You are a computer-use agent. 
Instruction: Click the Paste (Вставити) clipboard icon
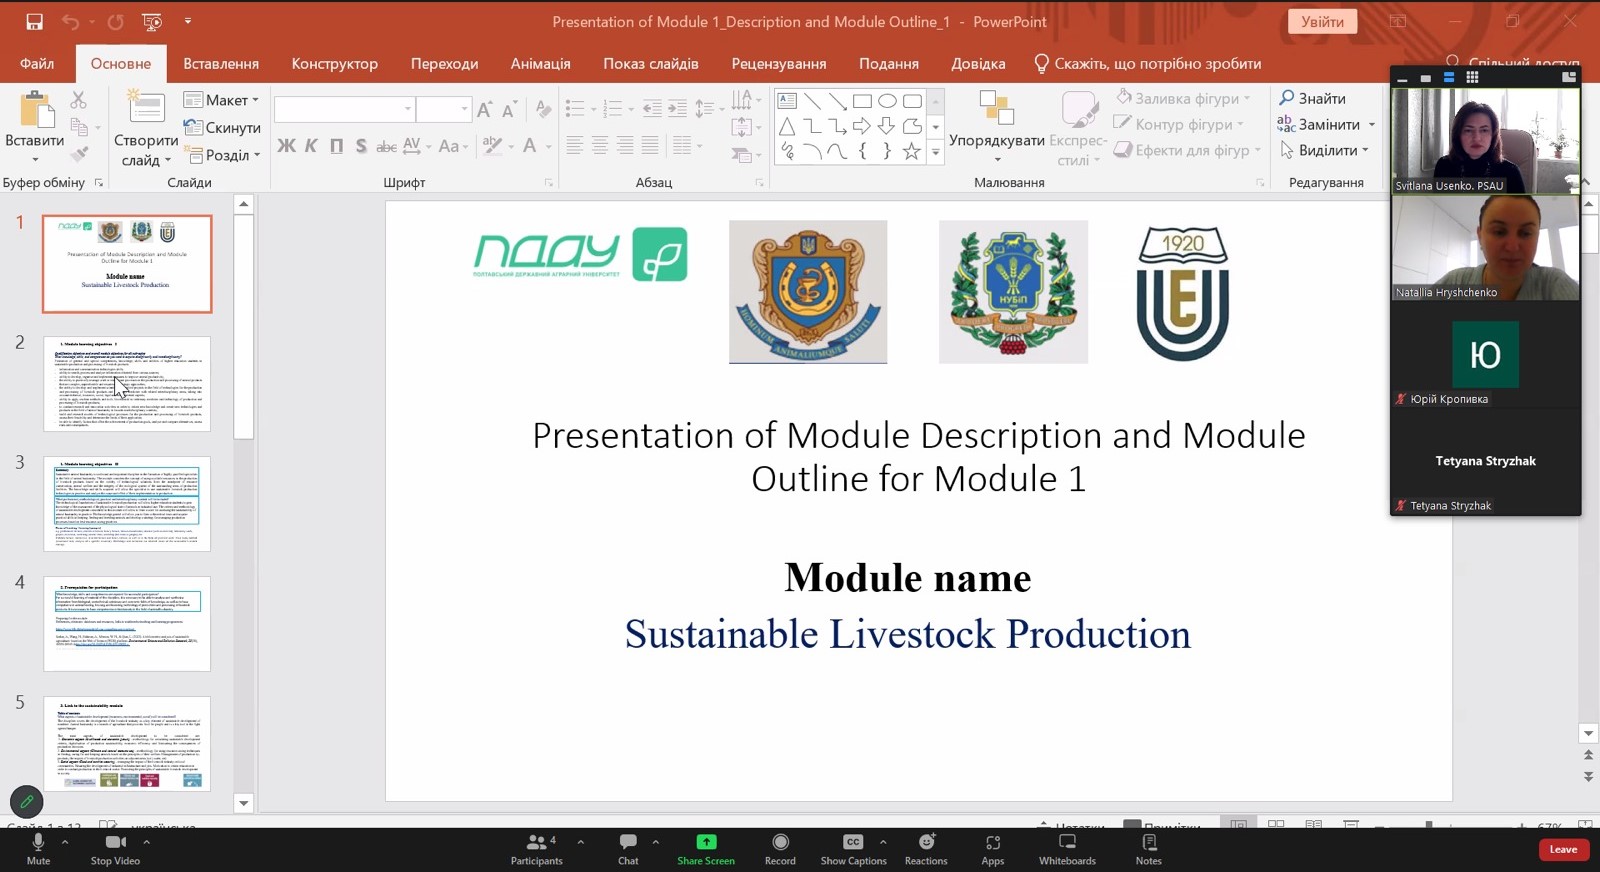(x=36, y=110)
